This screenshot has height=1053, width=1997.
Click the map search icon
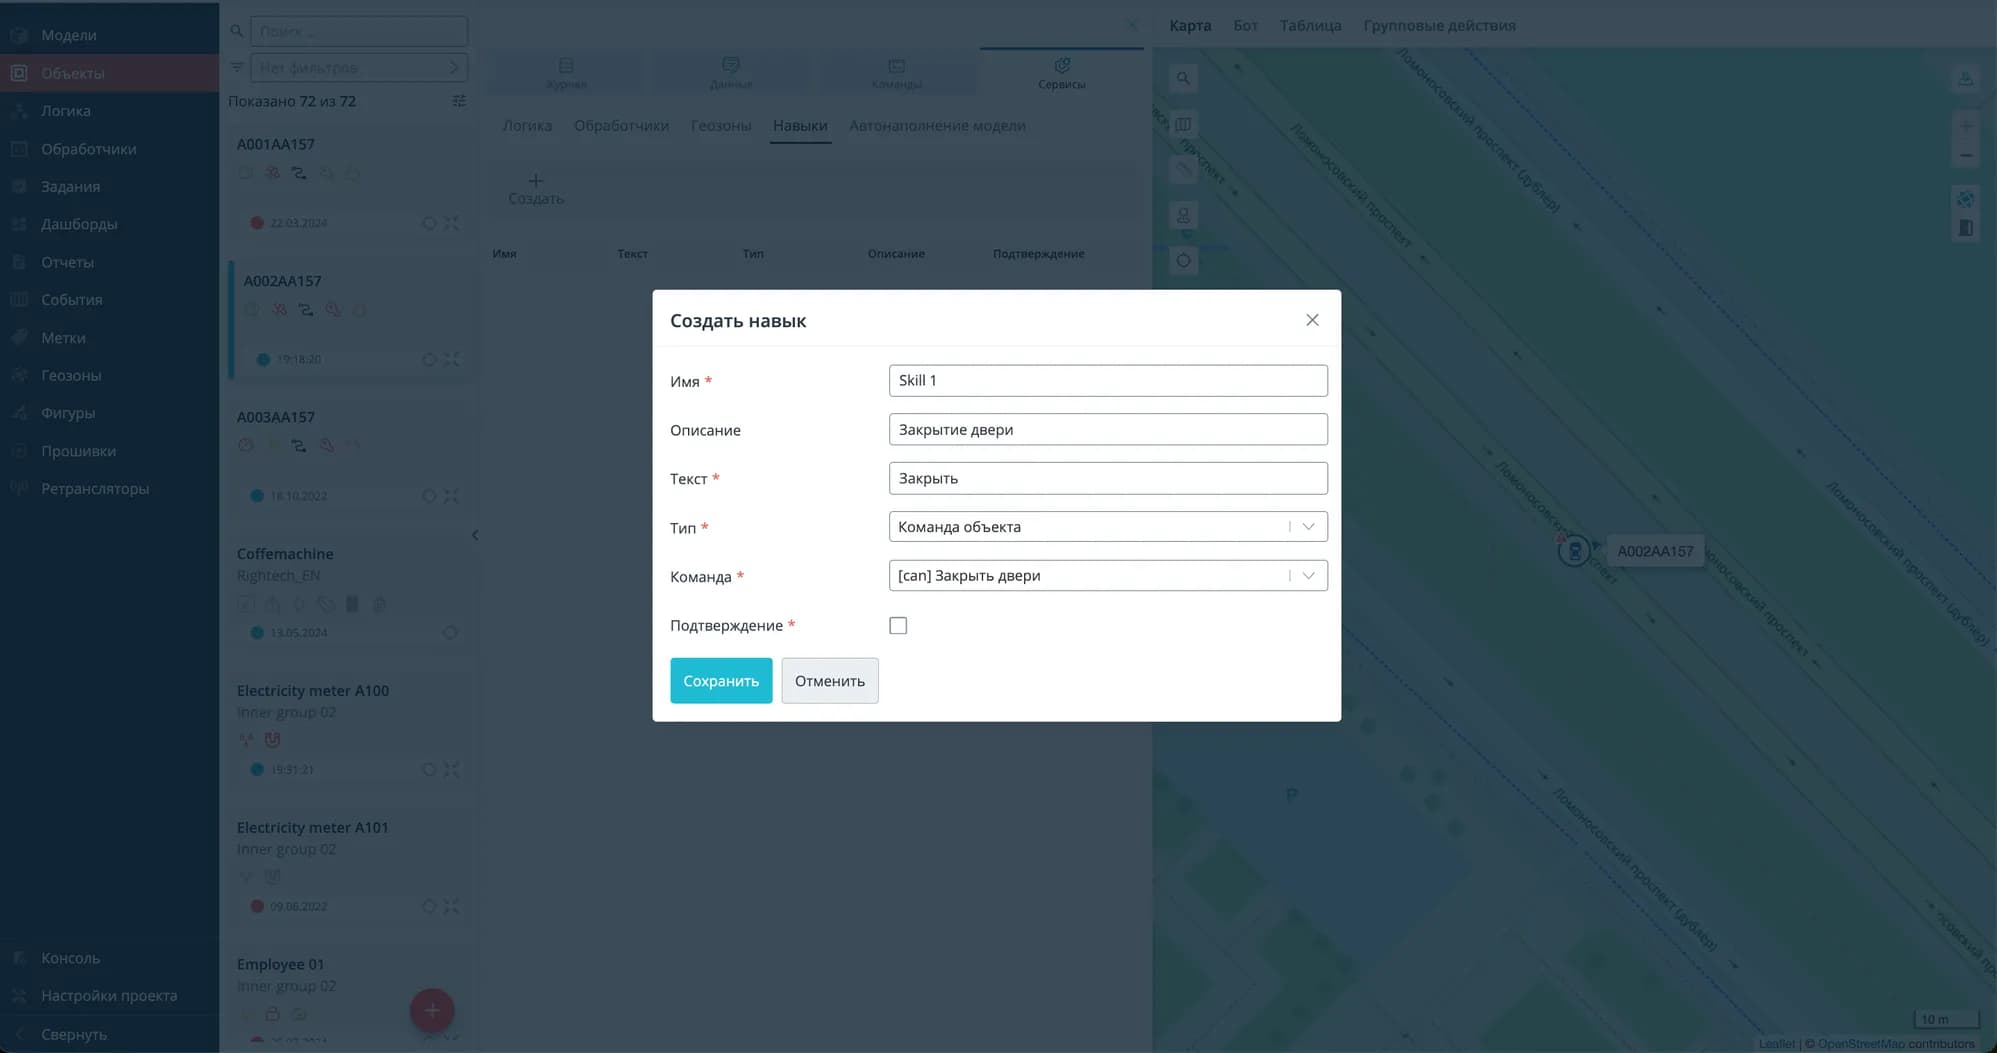[1183, 79]
